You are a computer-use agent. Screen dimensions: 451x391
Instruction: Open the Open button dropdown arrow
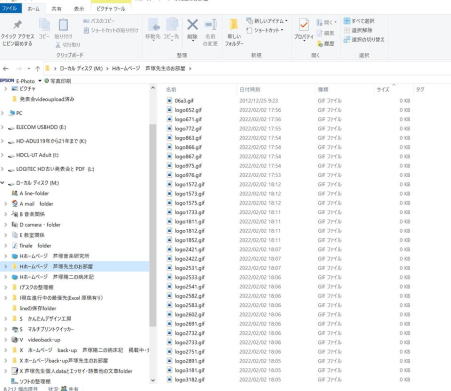pos(335,22)
